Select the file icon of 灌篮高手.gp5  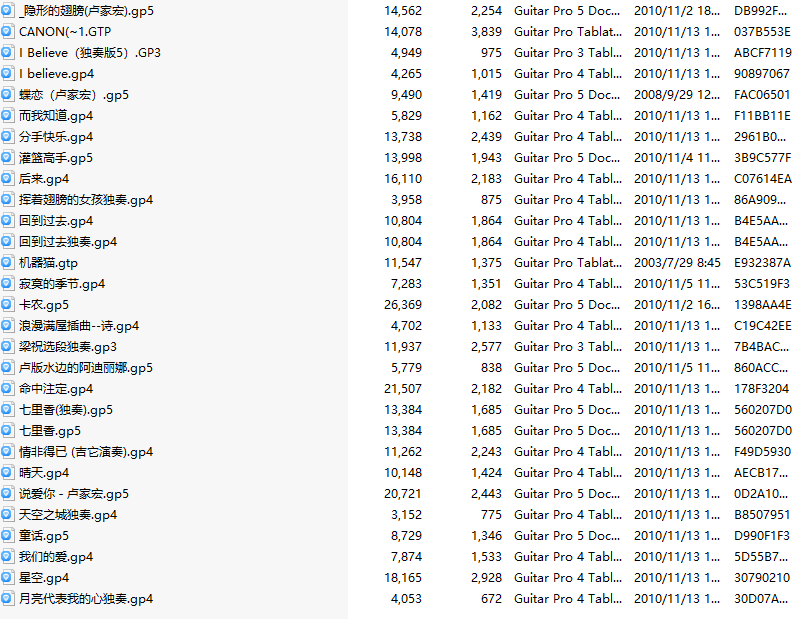tap(7, 158)
